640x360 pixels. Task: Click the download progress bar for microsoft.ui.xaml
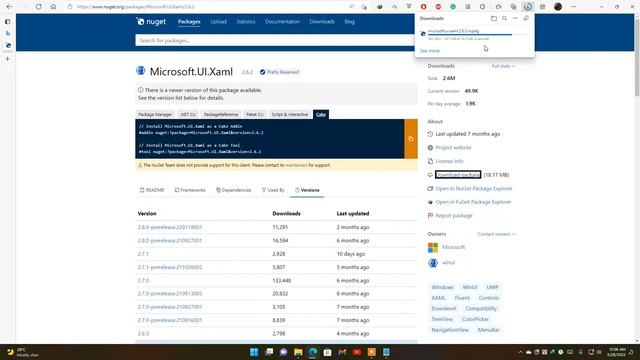(x=478, y=35)
